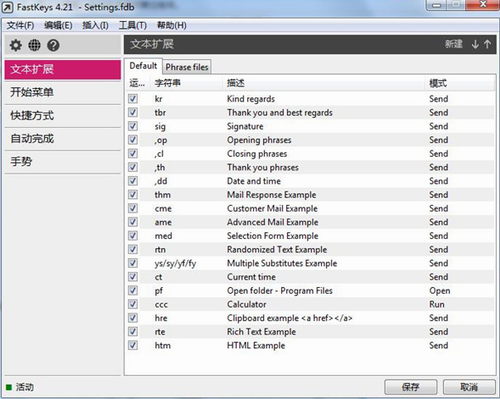Image resolution: width=500 pixels, height=399 pixels.
Task: Click the green 活动 status indicator
Action: (9, 387)
